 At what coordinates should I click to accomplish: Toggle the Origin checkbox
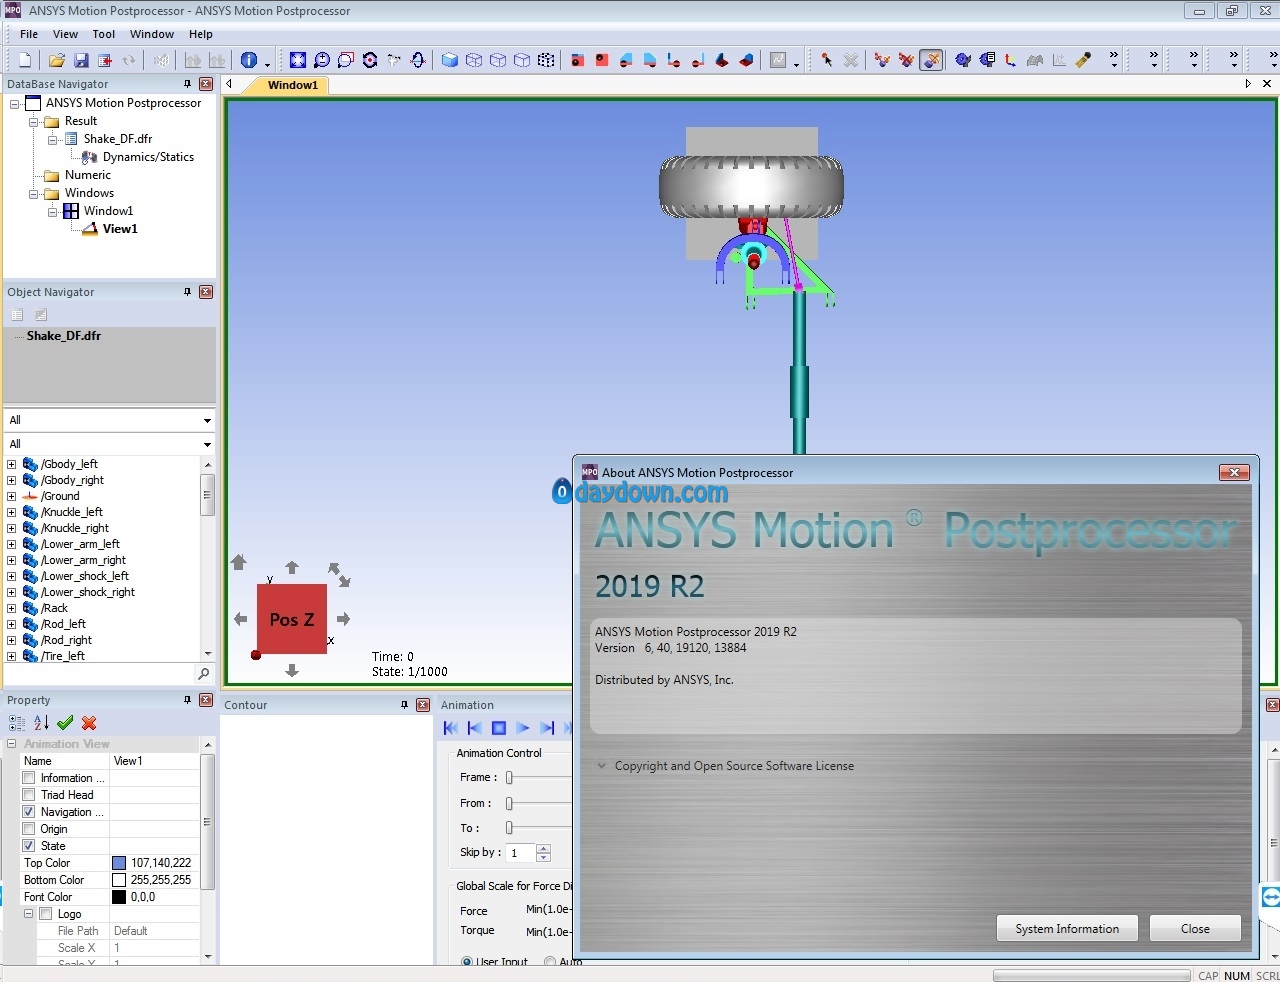[29, 829]
